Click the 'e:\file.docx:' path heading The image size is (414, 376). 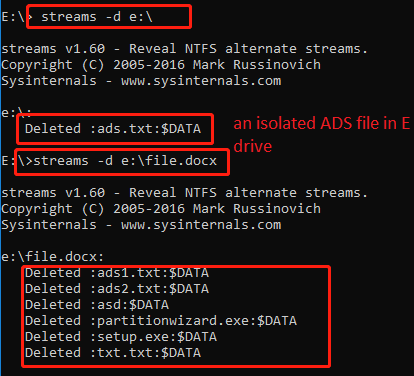[53, 257]
